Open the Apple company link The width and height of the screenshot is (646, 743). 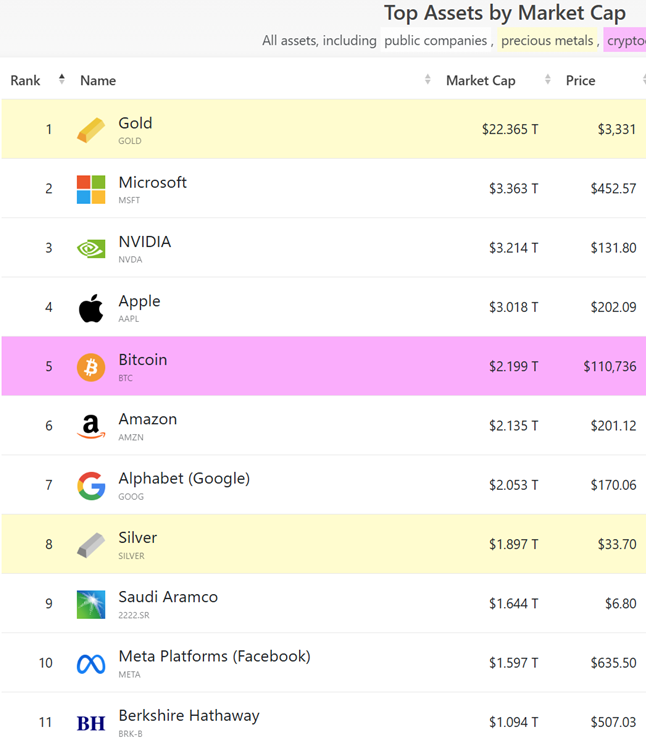coord(139,301)
